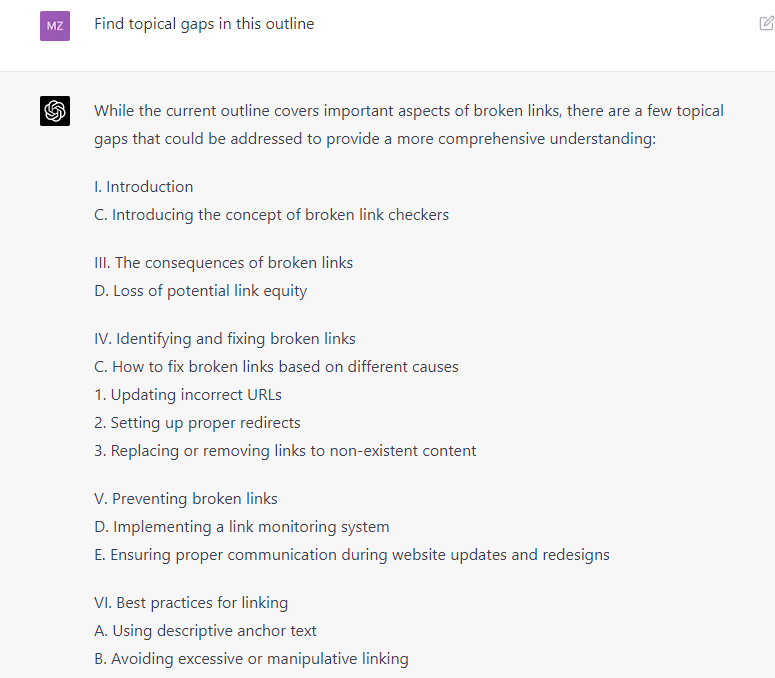Click "D. Implementing a link monitoring system" line
The image size is (775, 678).
[242, 527]
